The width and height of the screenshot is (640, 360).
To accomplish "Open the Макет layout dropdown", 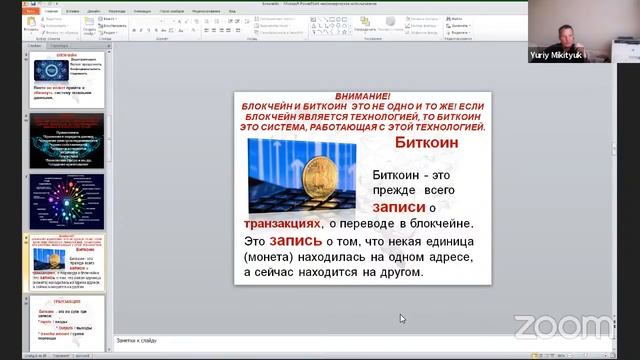I will pos(108,19).
